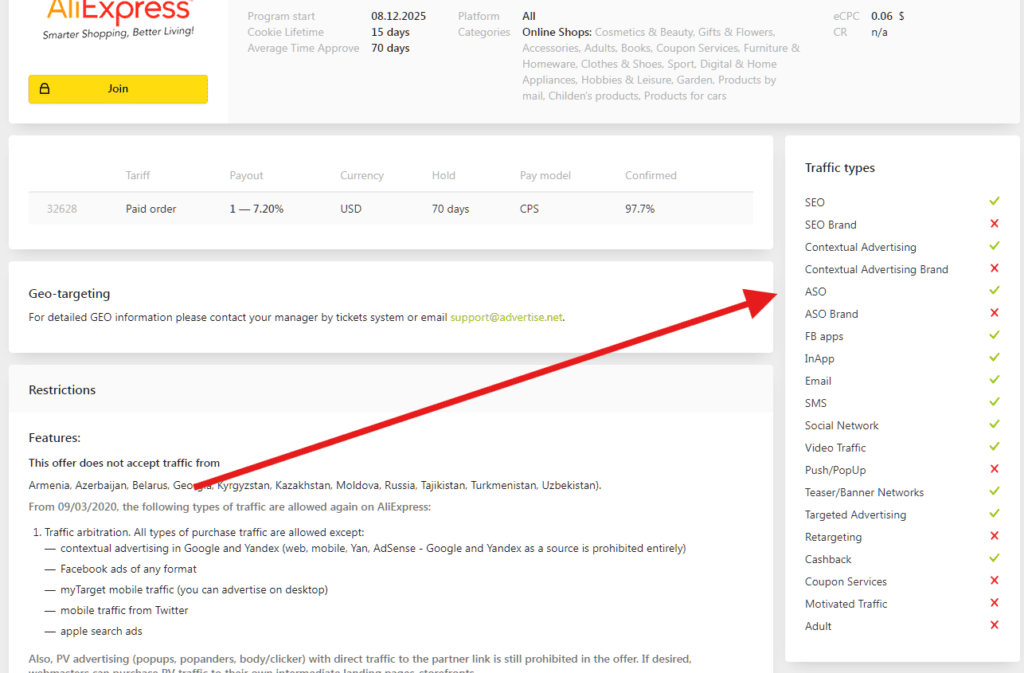This screenshot has height=673, width=1024.
Task: Open the Clothes & Shoes category
Action: tap(623, 63)
